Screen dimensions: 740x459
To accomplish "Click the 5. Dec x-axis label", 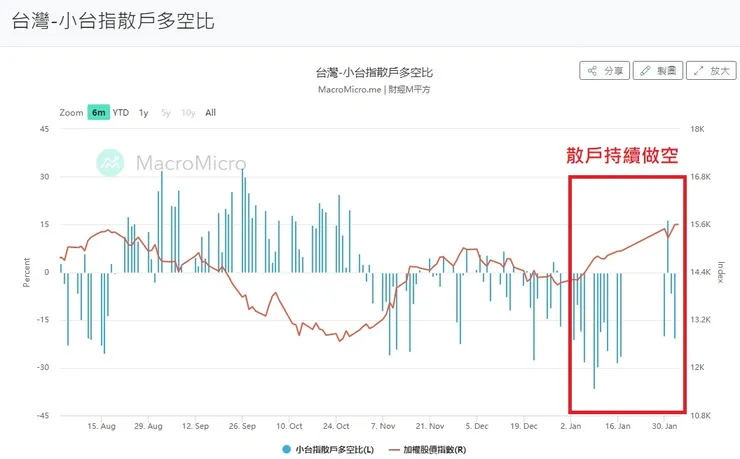I will [x=477, y=426].
